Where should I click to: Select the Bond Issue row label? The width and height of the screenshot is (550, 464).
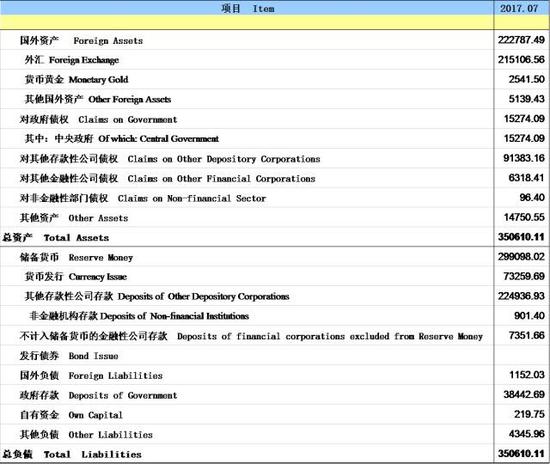coord(69,356)
